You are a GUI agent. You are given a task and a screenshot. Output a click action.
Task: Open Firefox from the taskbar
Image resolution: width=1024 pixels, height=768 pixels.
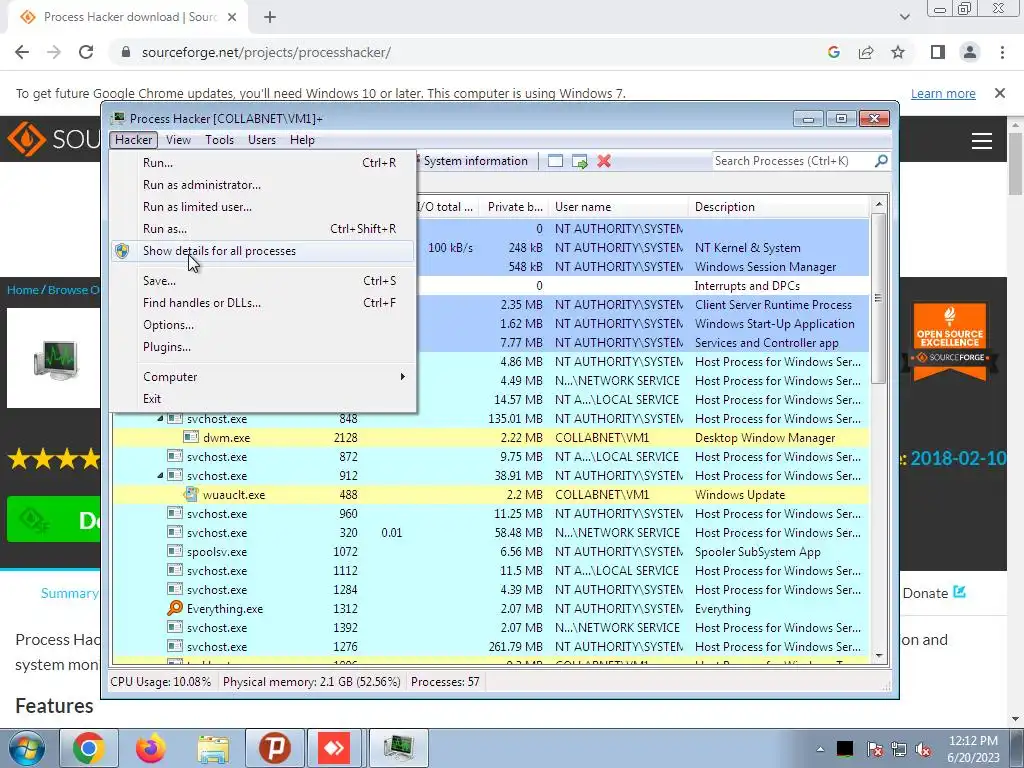[150, 748]
